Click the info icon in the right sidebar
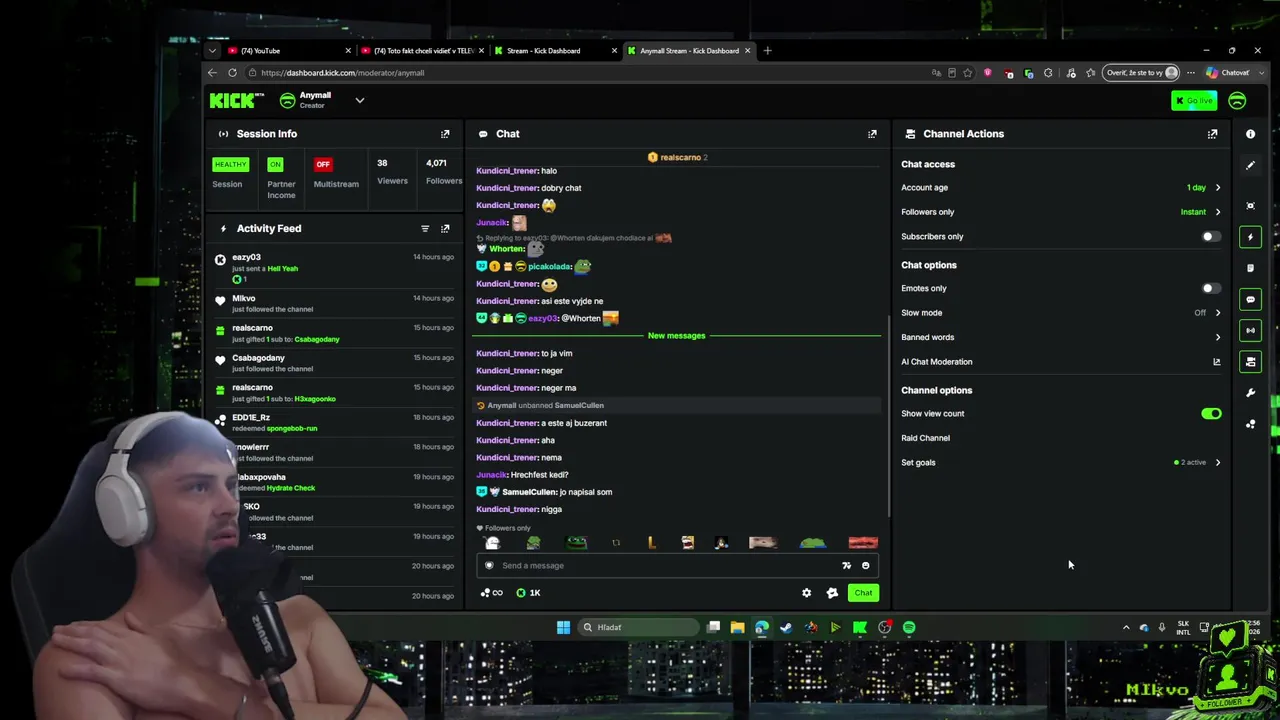This screenshot has height=720, width=1280. (1250, 134)
